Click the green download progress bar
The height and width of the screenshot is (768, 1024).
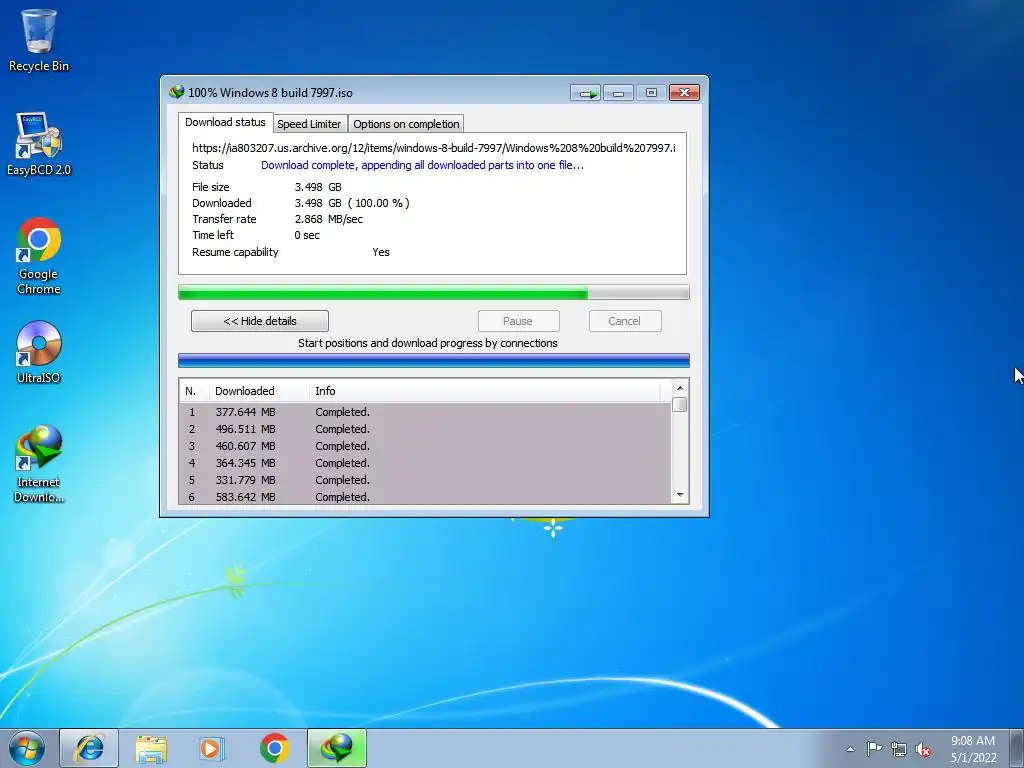point(434,293)
